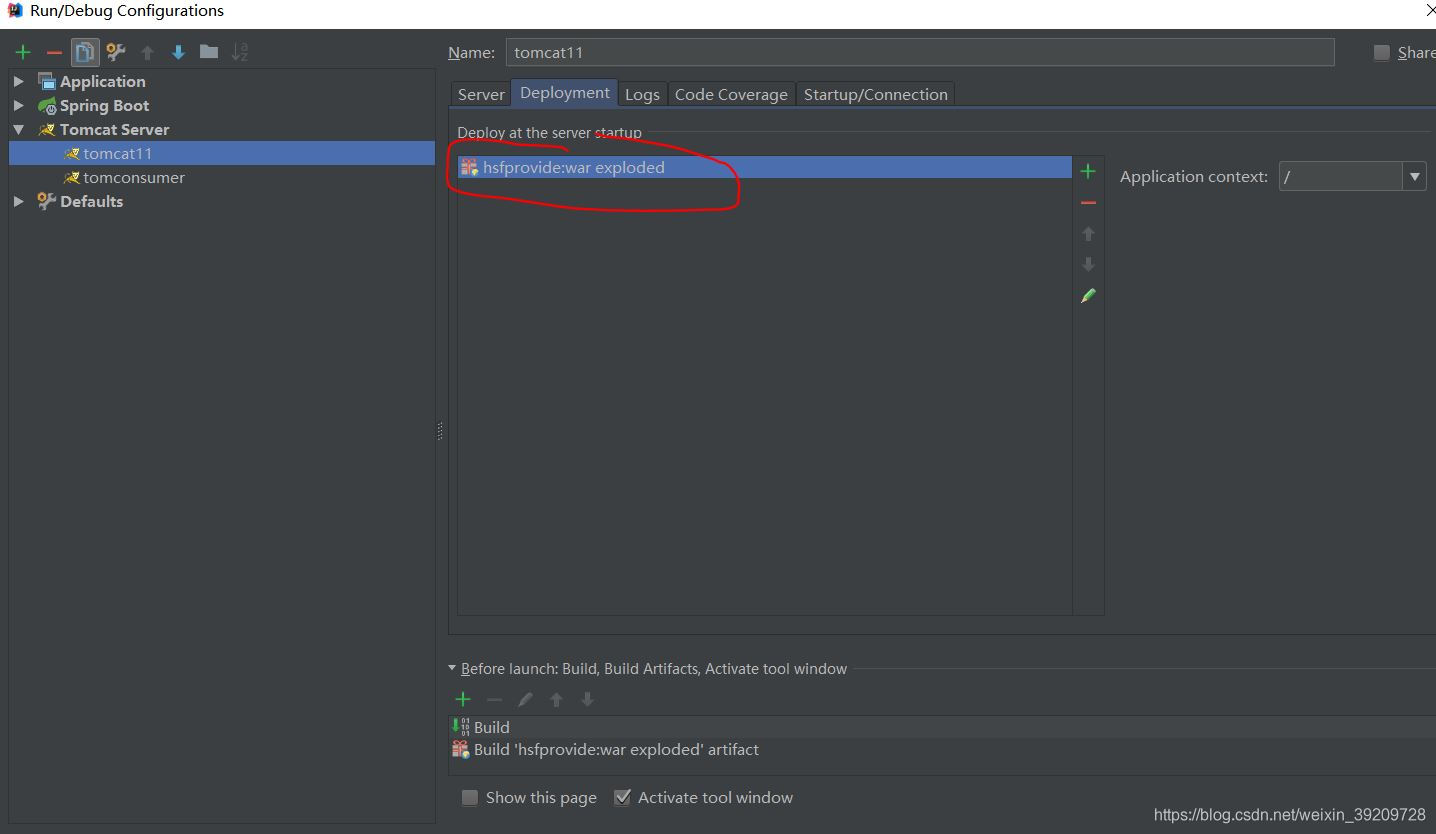Open Application context dropdown
The height and width of the screenshot is (834, 1436).
[x=1414, y=177]
